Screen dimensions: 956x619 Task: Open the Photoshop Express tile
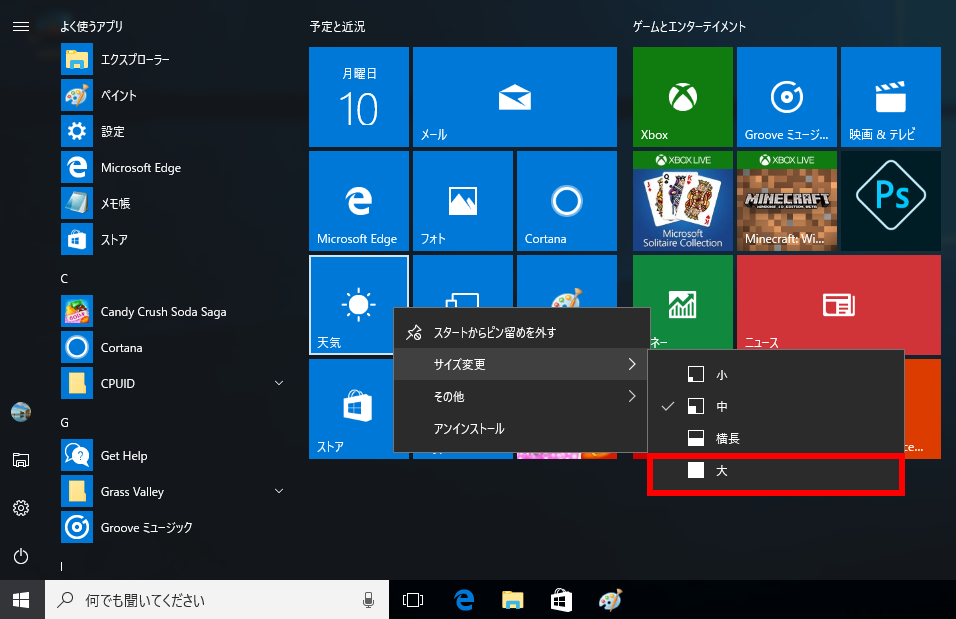coord(891,201)
